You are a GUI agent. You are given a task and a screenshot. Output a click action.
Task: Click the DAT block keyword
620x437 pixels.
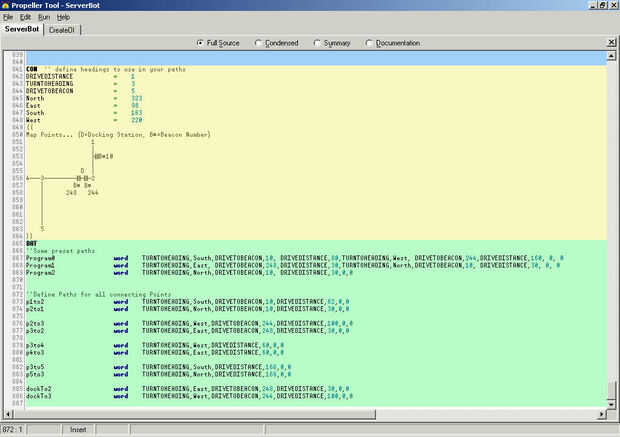32,243
